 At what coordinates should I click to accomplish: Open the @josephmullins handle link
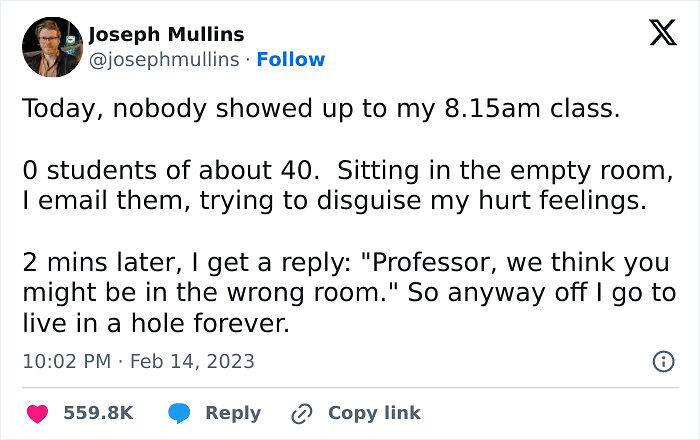tap(164, 59)
